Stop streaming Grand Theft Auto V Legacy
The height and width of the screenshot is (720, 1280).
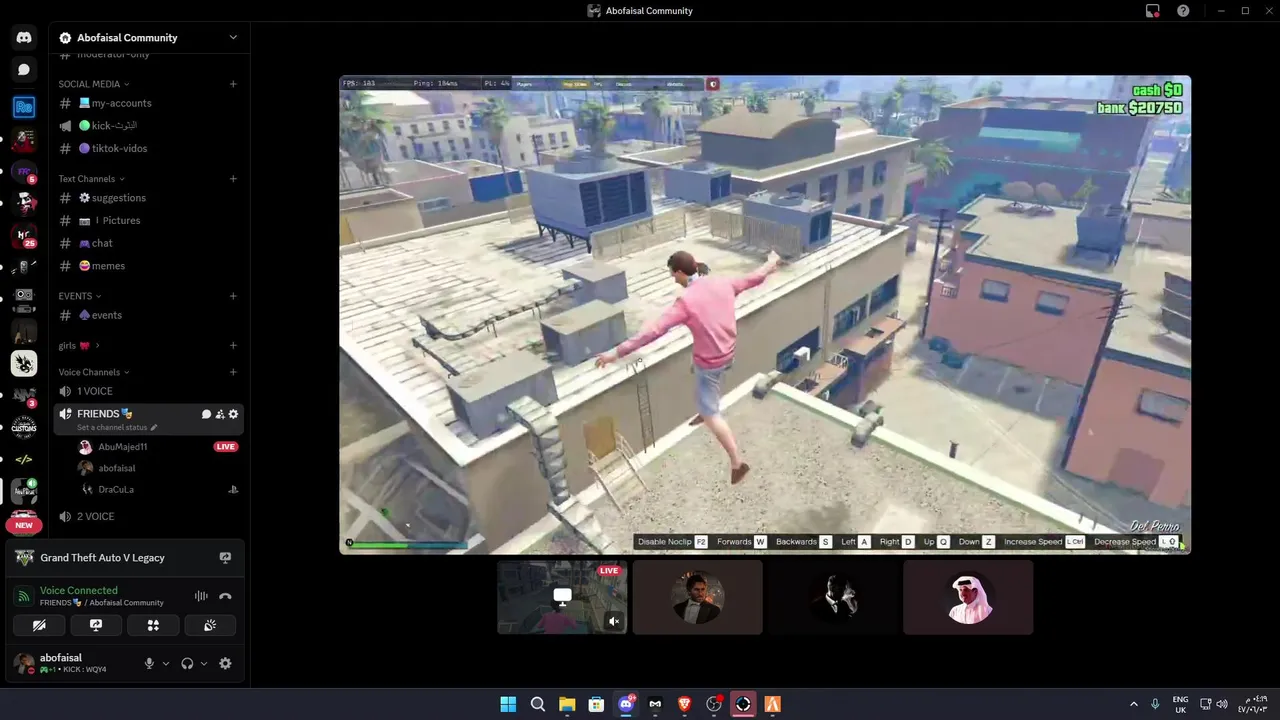(x=225, y=558)
